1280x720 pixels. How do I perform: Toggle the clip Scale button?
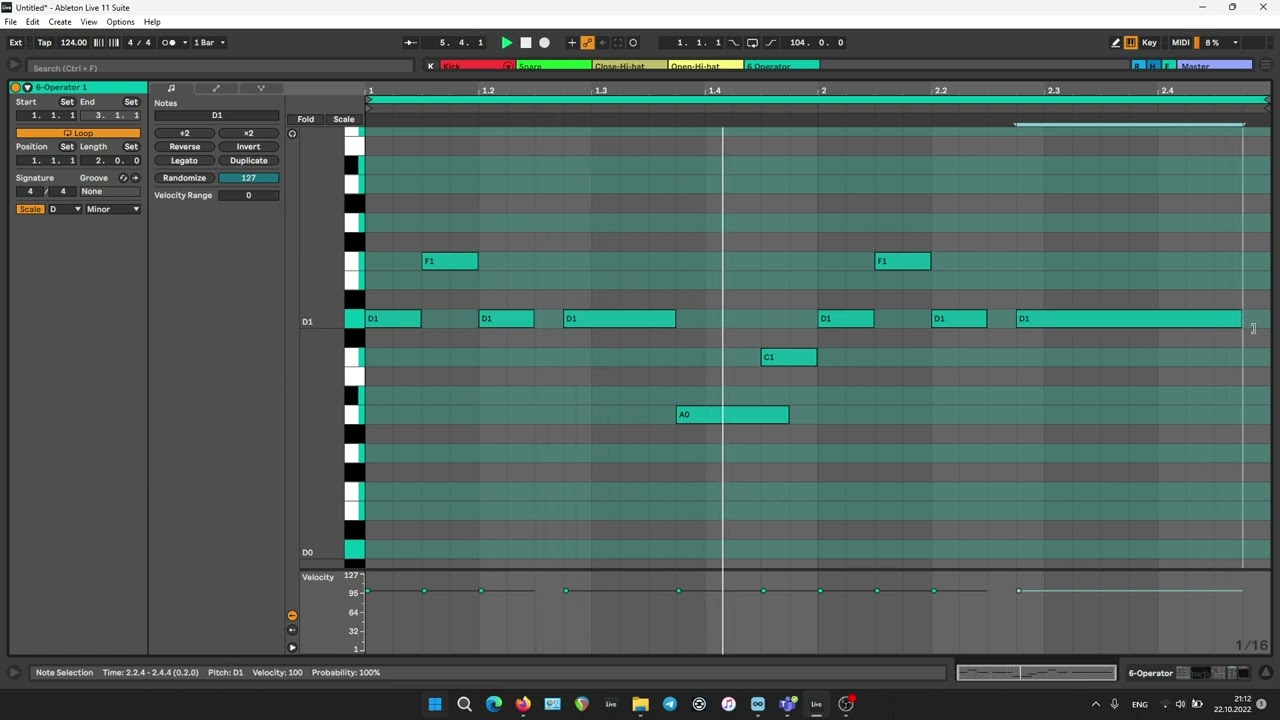[x=30, y=209]
